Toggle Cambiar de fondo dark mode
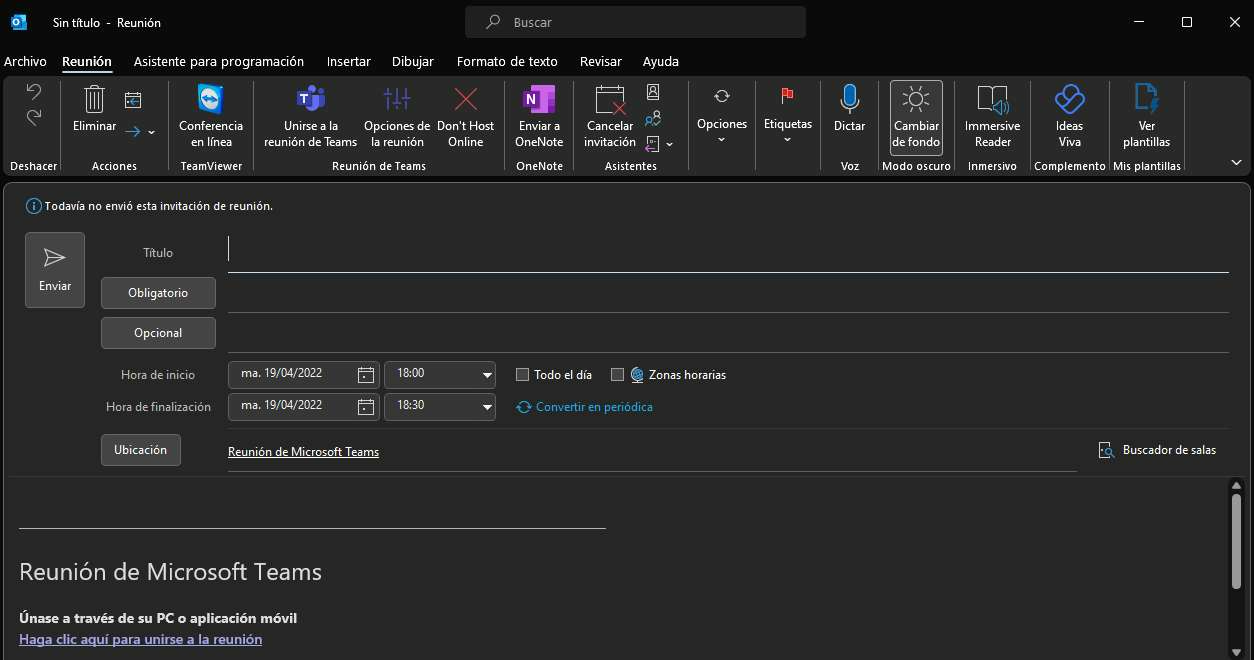 pyautogui.click(x=916, y=118)
